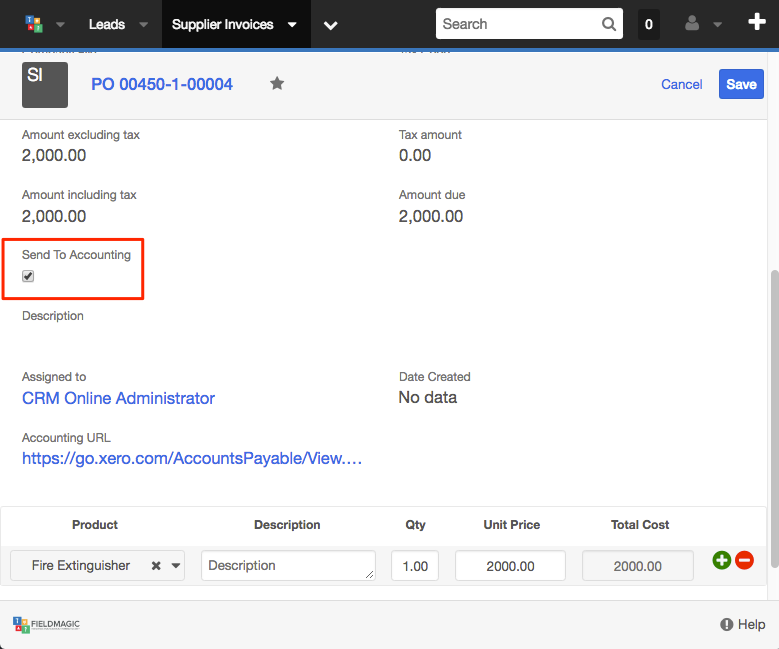This screenshot has height=649, width=779.
Task: Click the Total Cost field 2000.00
Action: (637, 566)
